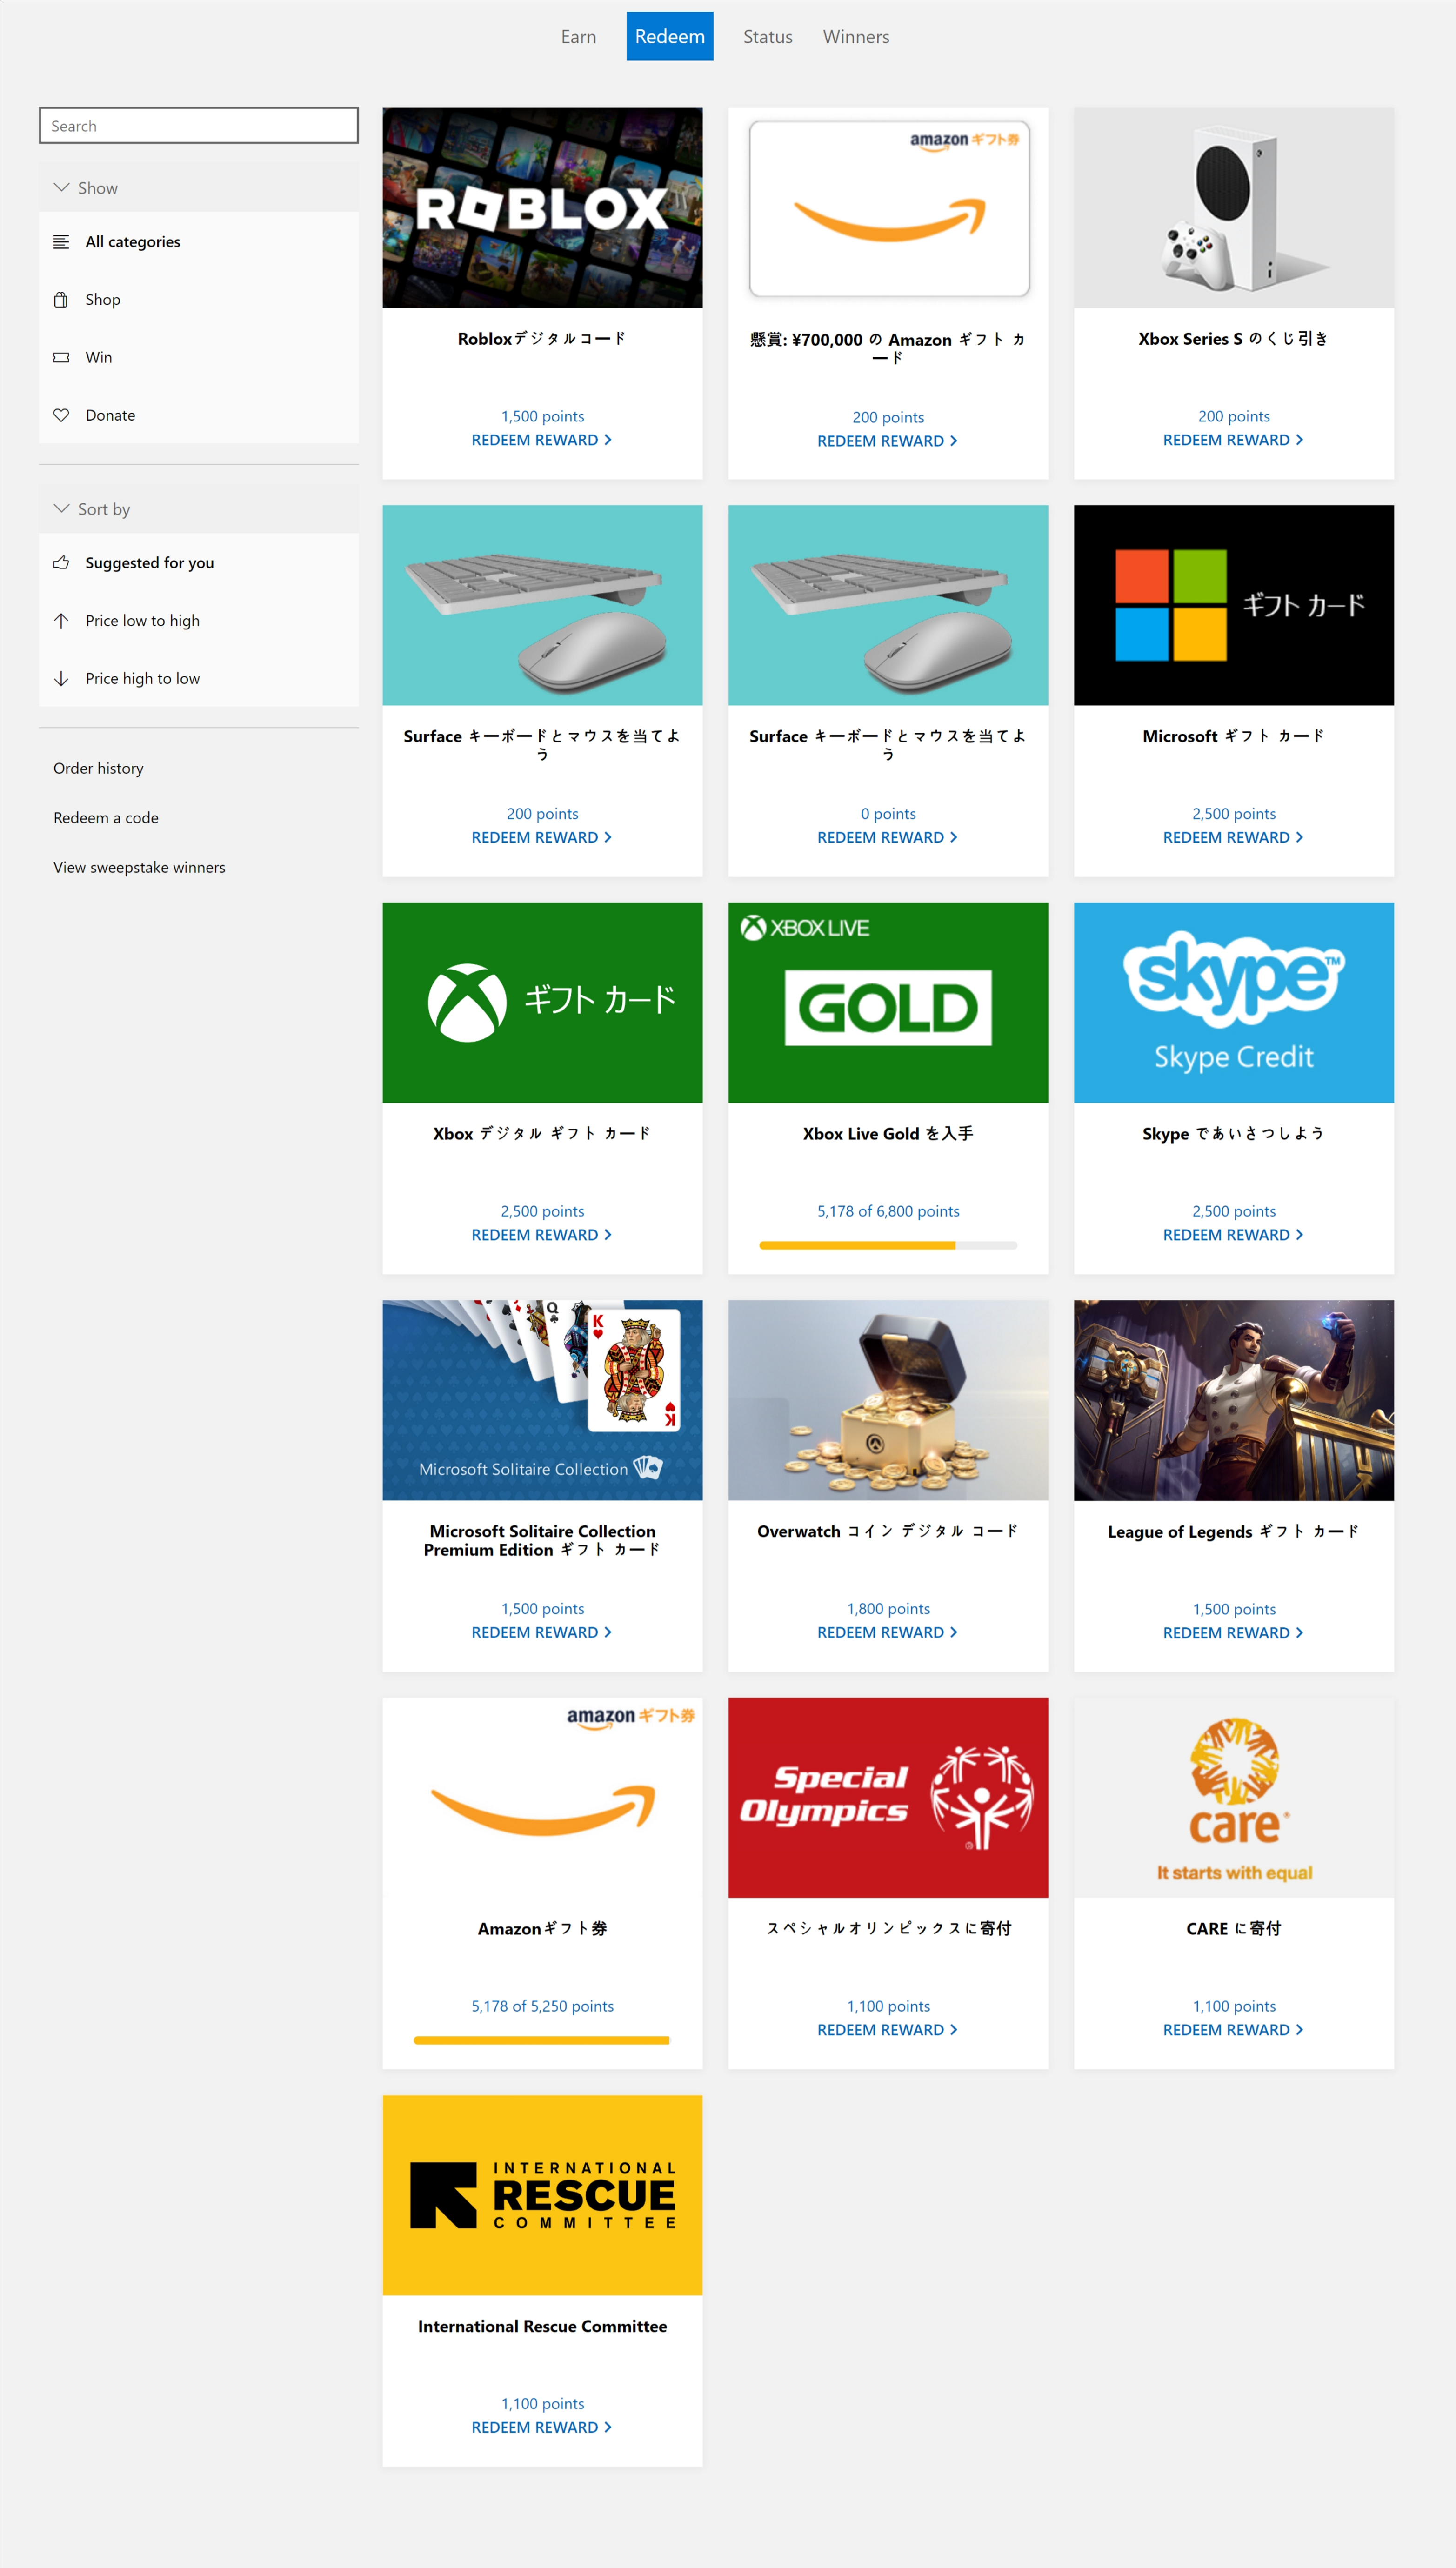Click the chevron next to Roblox Redeem Reward
Image resolution: width=1456 pixels, height=2568 pixels.
click(x=608, y=440)
